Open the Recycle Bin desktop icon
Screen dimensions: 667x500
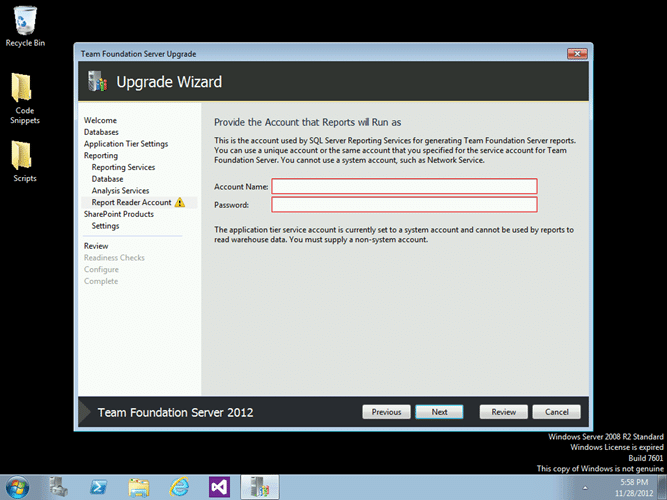[25, 26]
